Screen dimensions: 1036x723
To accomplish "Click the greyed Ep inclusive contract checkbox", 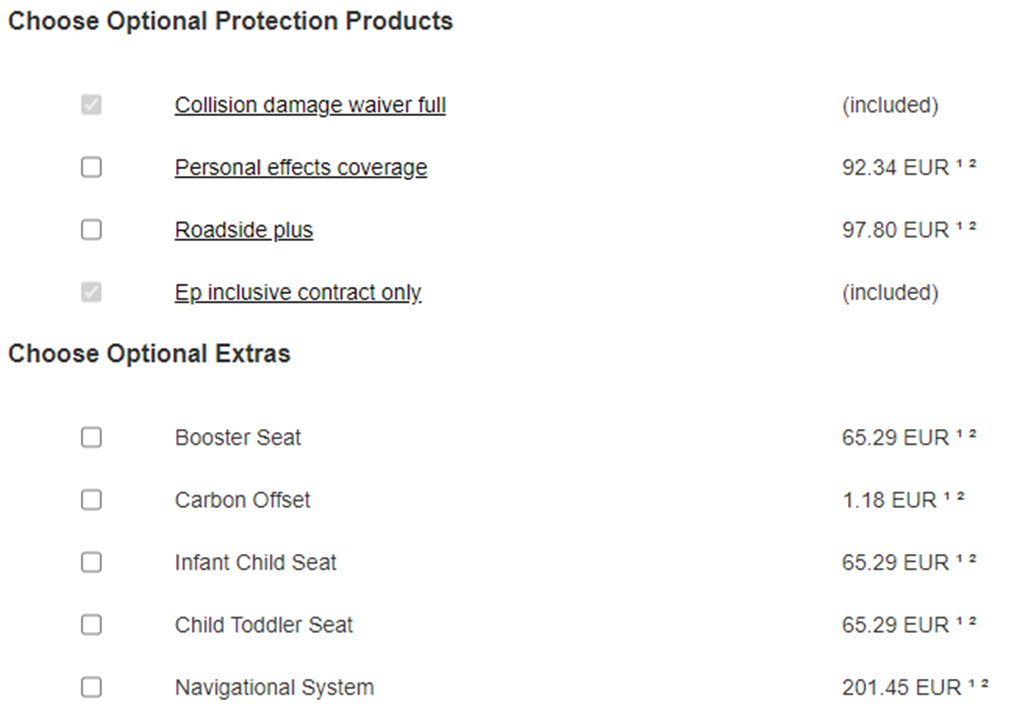I will [91, 293].
